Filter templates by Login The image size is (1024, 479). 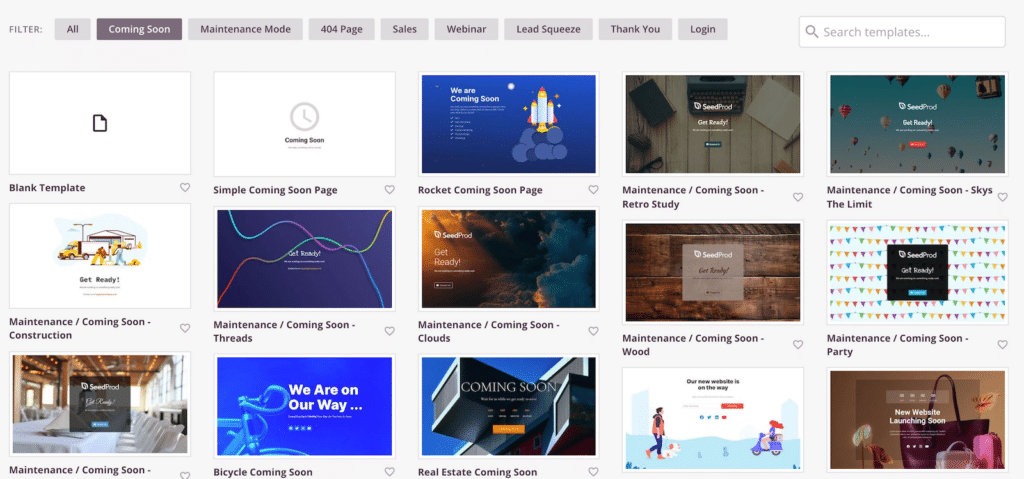[703, 29]
